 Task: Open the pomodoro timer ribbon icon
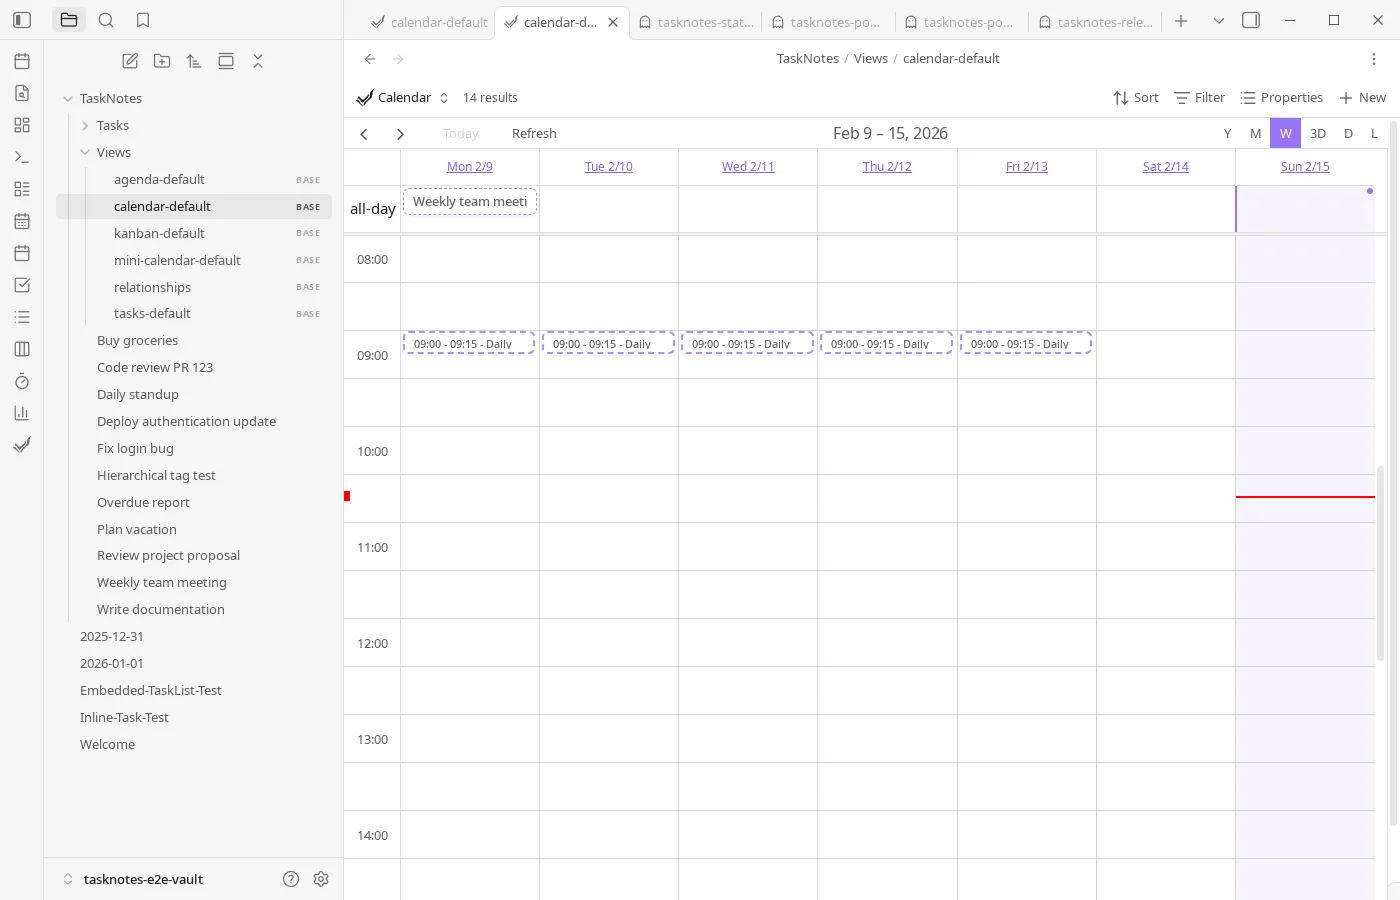coord(22,381)
